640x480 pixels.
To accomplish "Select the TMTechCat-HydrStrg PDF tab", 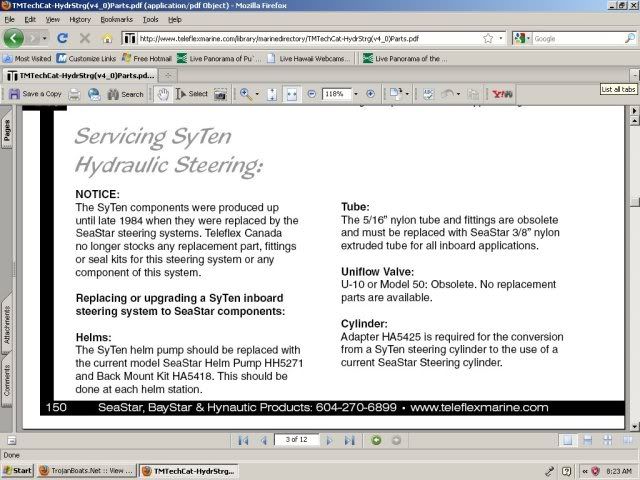I will (x=80, y=76).
